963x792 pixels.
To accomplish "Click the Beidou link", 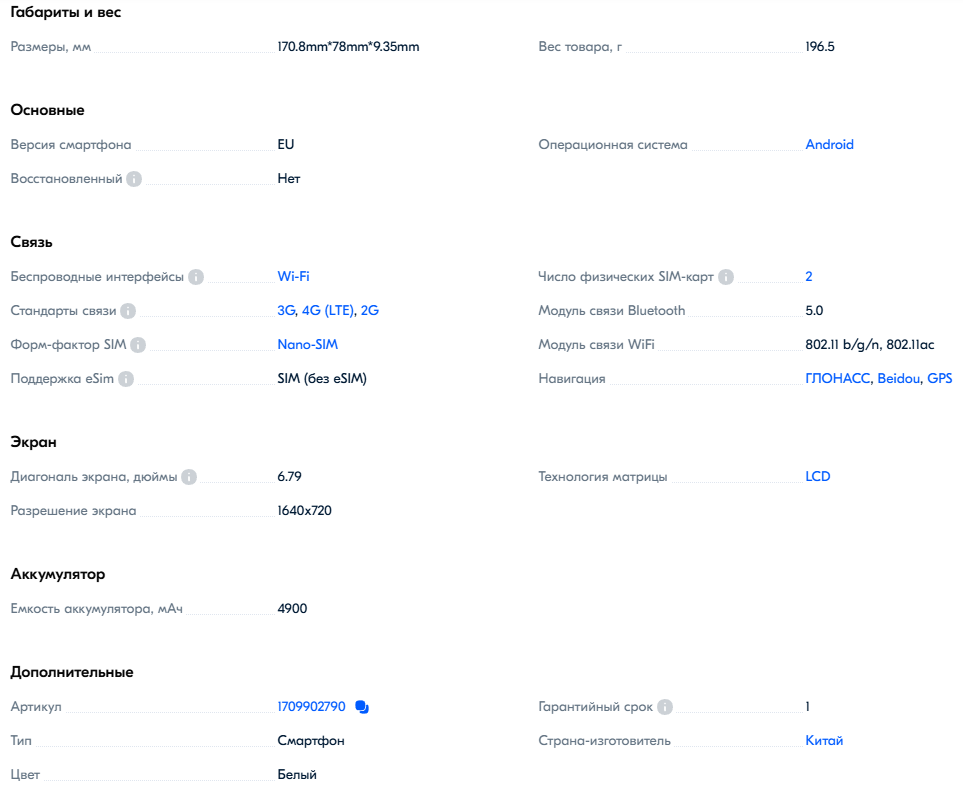I will [x=898, y=379].
